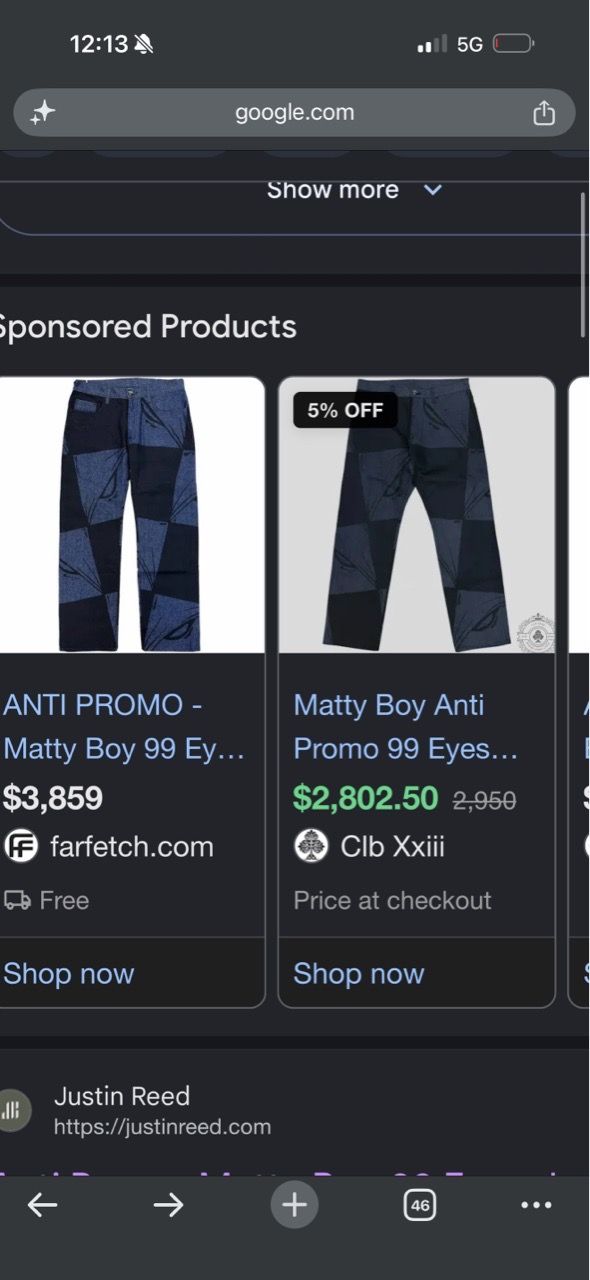This screenshot has width=590, height=1280.
Task: Go forward with the right arrow
Action: pos(168,1205)
